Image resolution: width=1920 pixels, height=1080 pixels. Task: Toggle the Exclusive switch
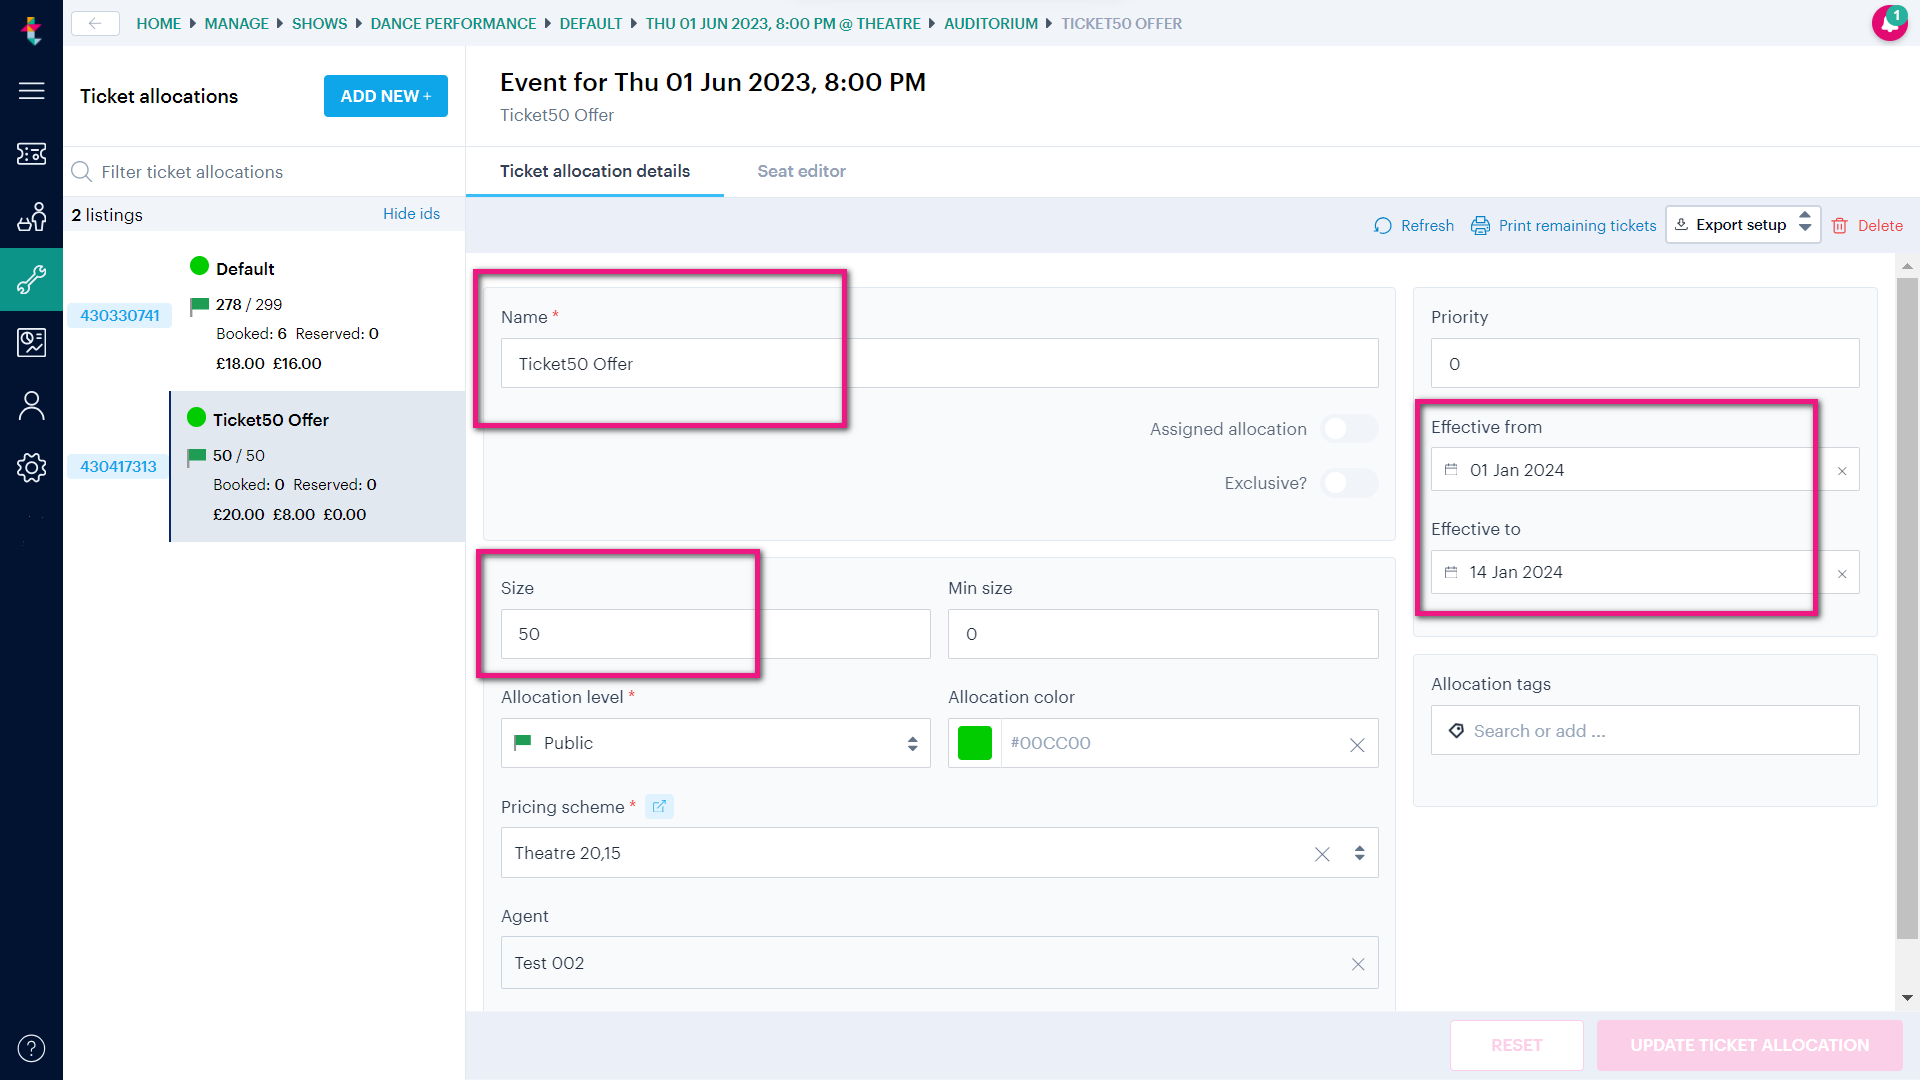point(1349,483)
